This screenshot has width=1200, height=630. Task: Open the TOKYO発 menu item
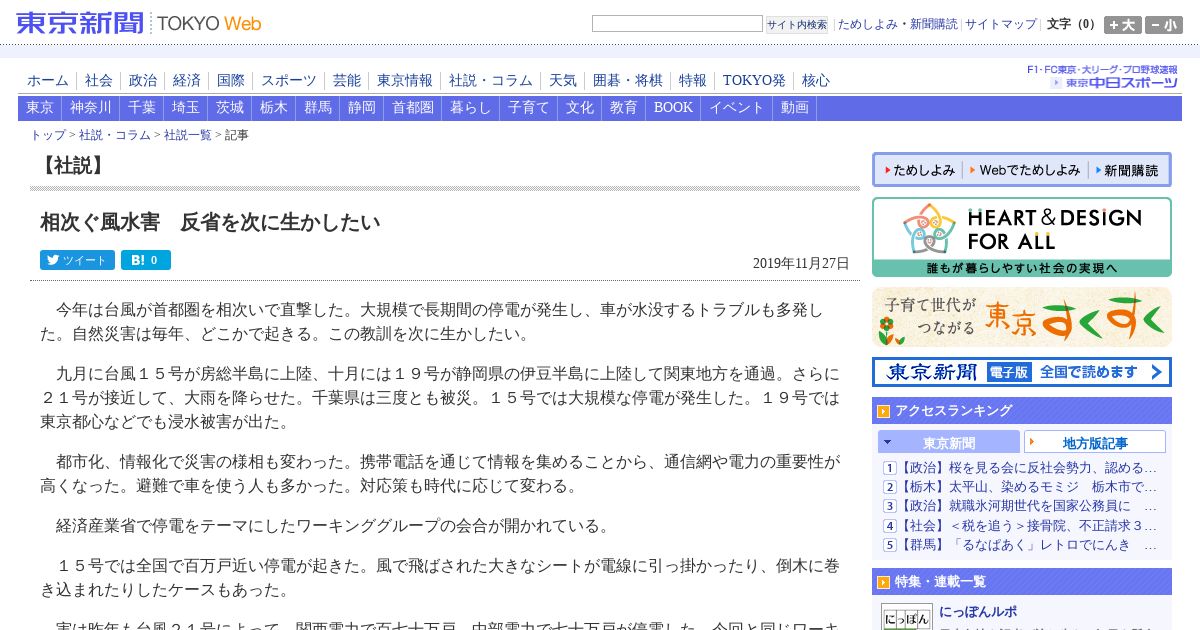click(754, 80)
